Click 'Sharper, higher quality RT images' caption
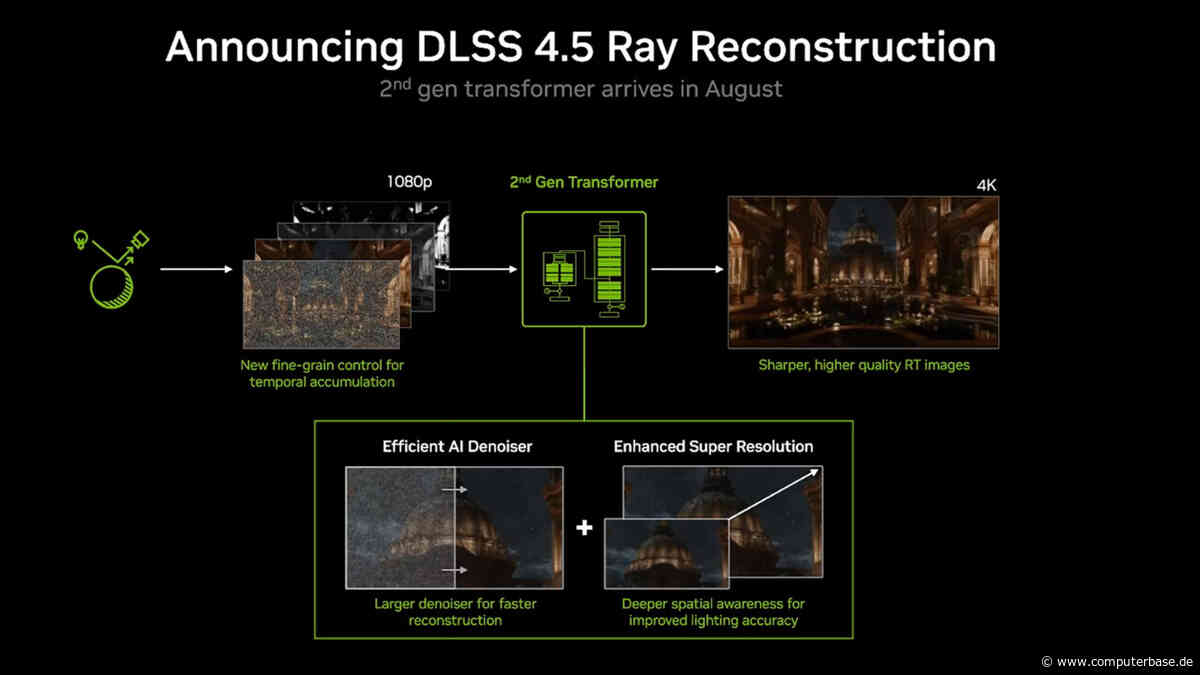The height and width of the screenshot is (675, 1200). 863,365
